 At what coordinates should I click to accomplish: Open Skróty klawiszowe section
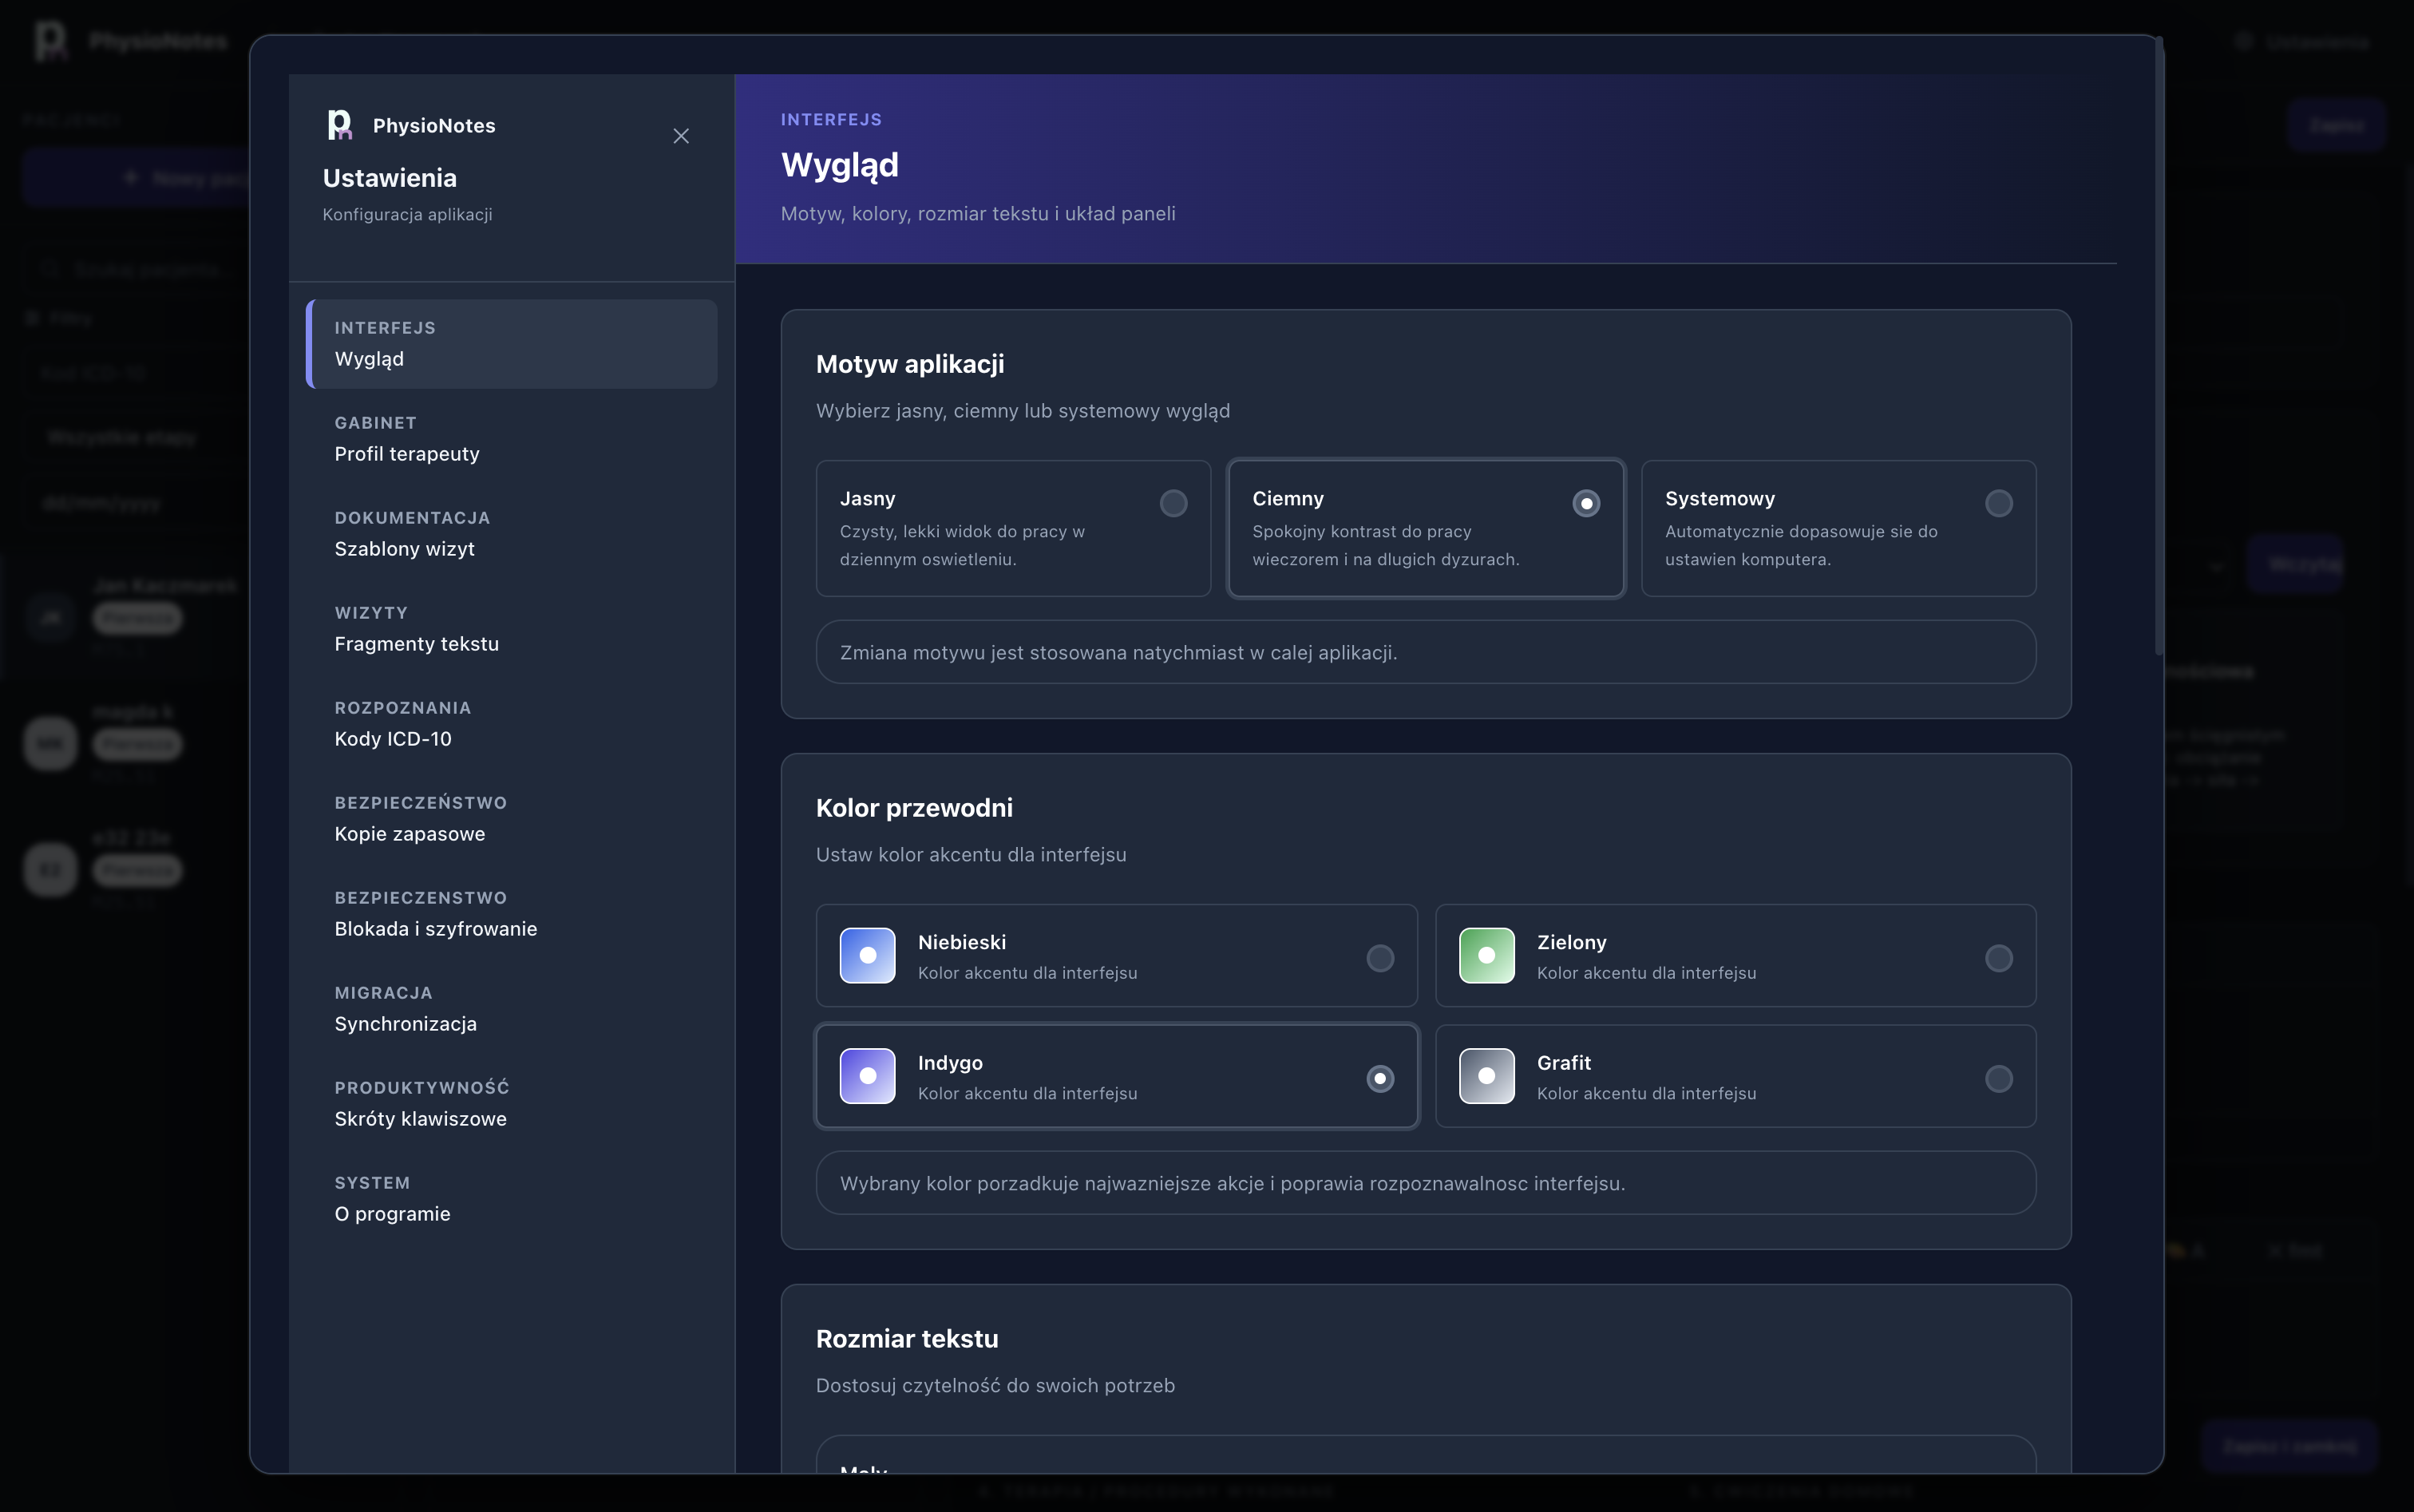point(512,1104)
